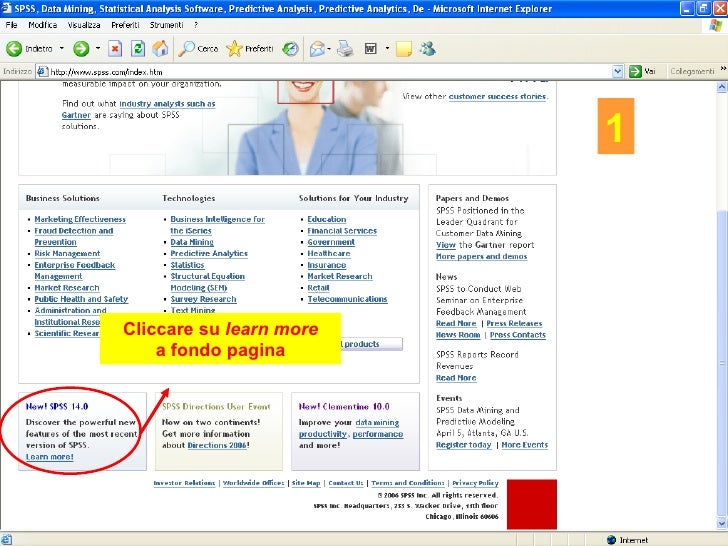Open the customer success stories link

pos(497,96)
